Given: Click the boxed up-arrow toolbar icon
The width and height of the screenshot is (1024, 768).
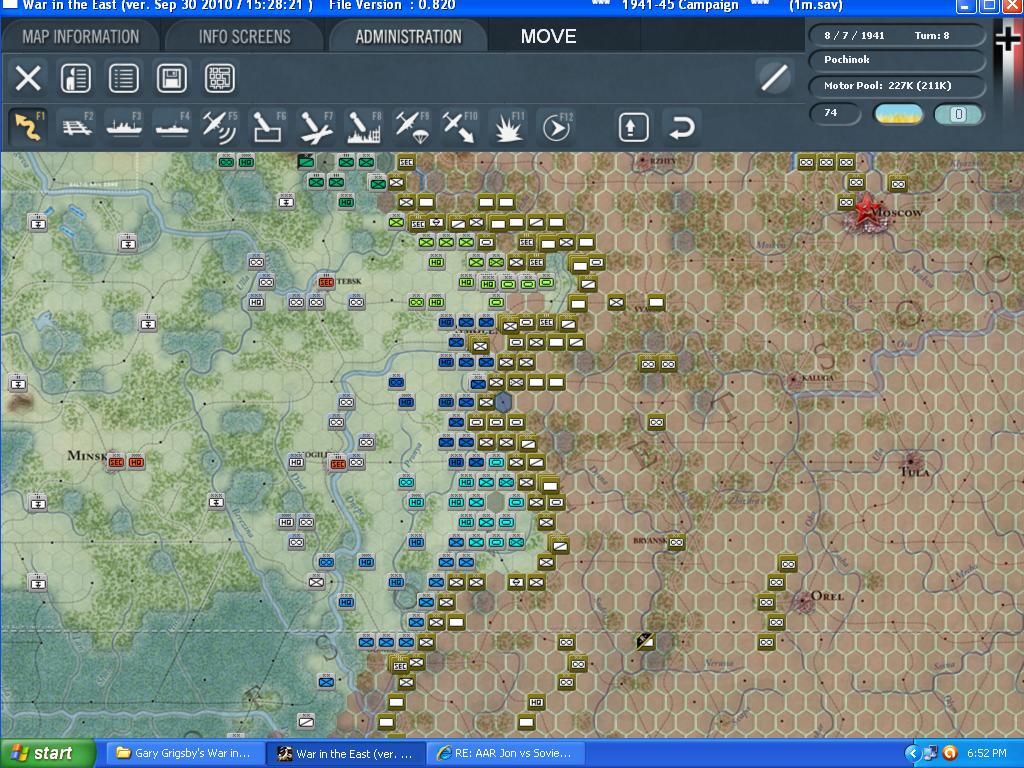Looking at the screenshot, I should (x=633, y=127).
